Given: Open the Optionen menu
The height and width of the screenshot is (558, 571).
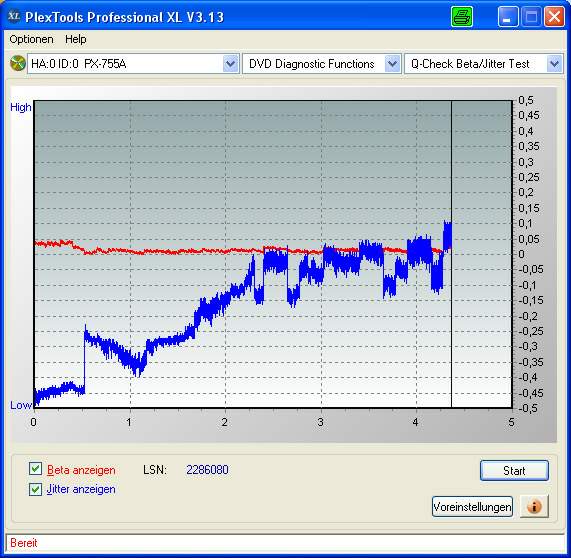Looking at the screenshot, I should 31,39.
